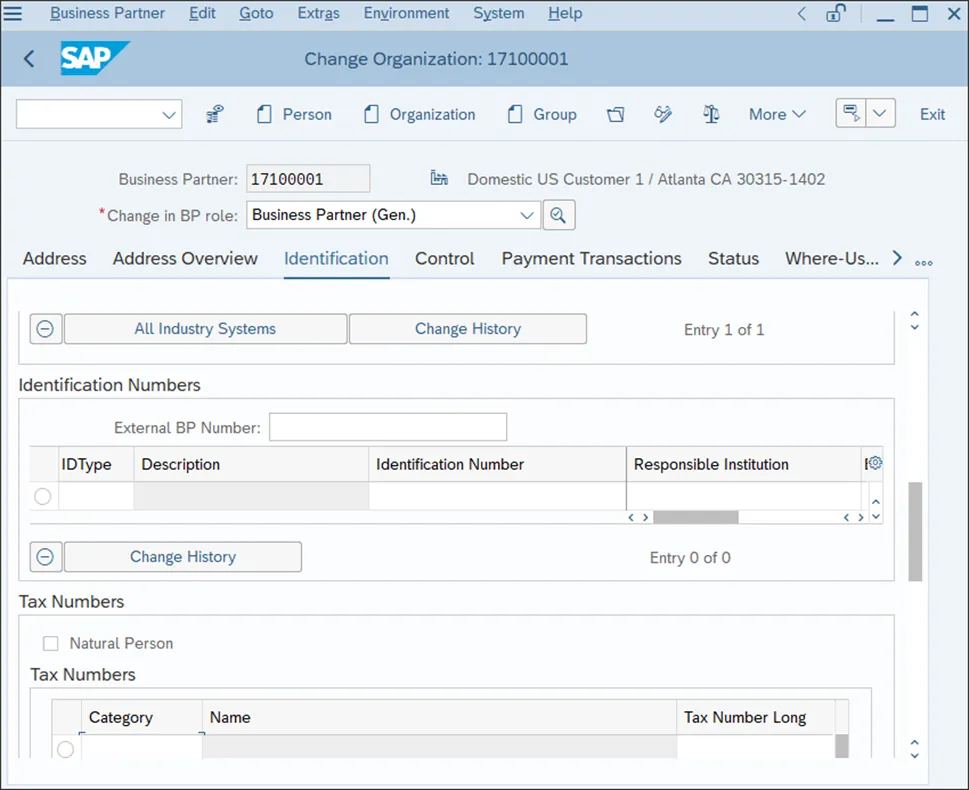Click the Description column header
The image size is (969, 790).
click(x=252, y=464)
